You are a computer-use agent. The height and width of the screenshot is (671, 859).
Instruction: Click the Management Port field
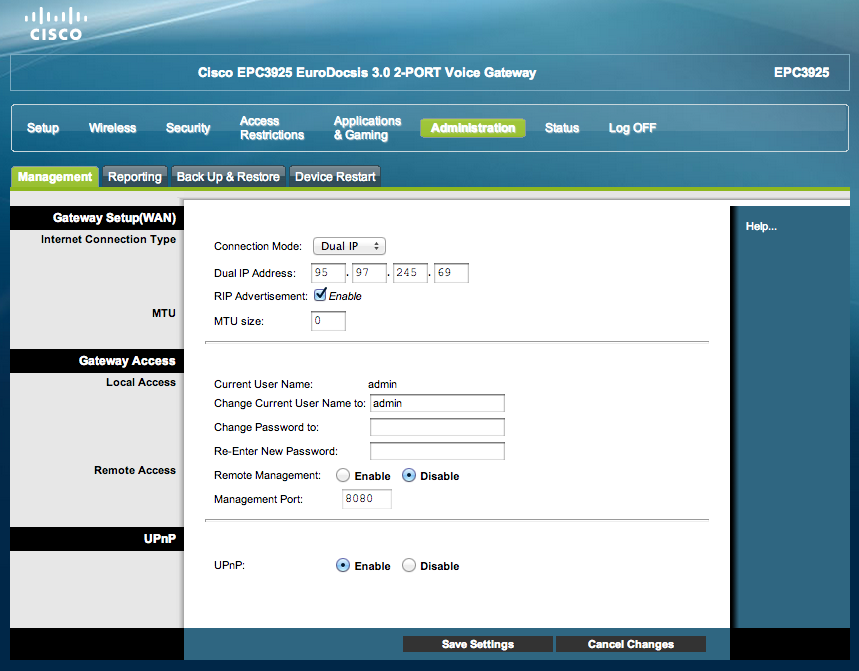pos(366,499)
